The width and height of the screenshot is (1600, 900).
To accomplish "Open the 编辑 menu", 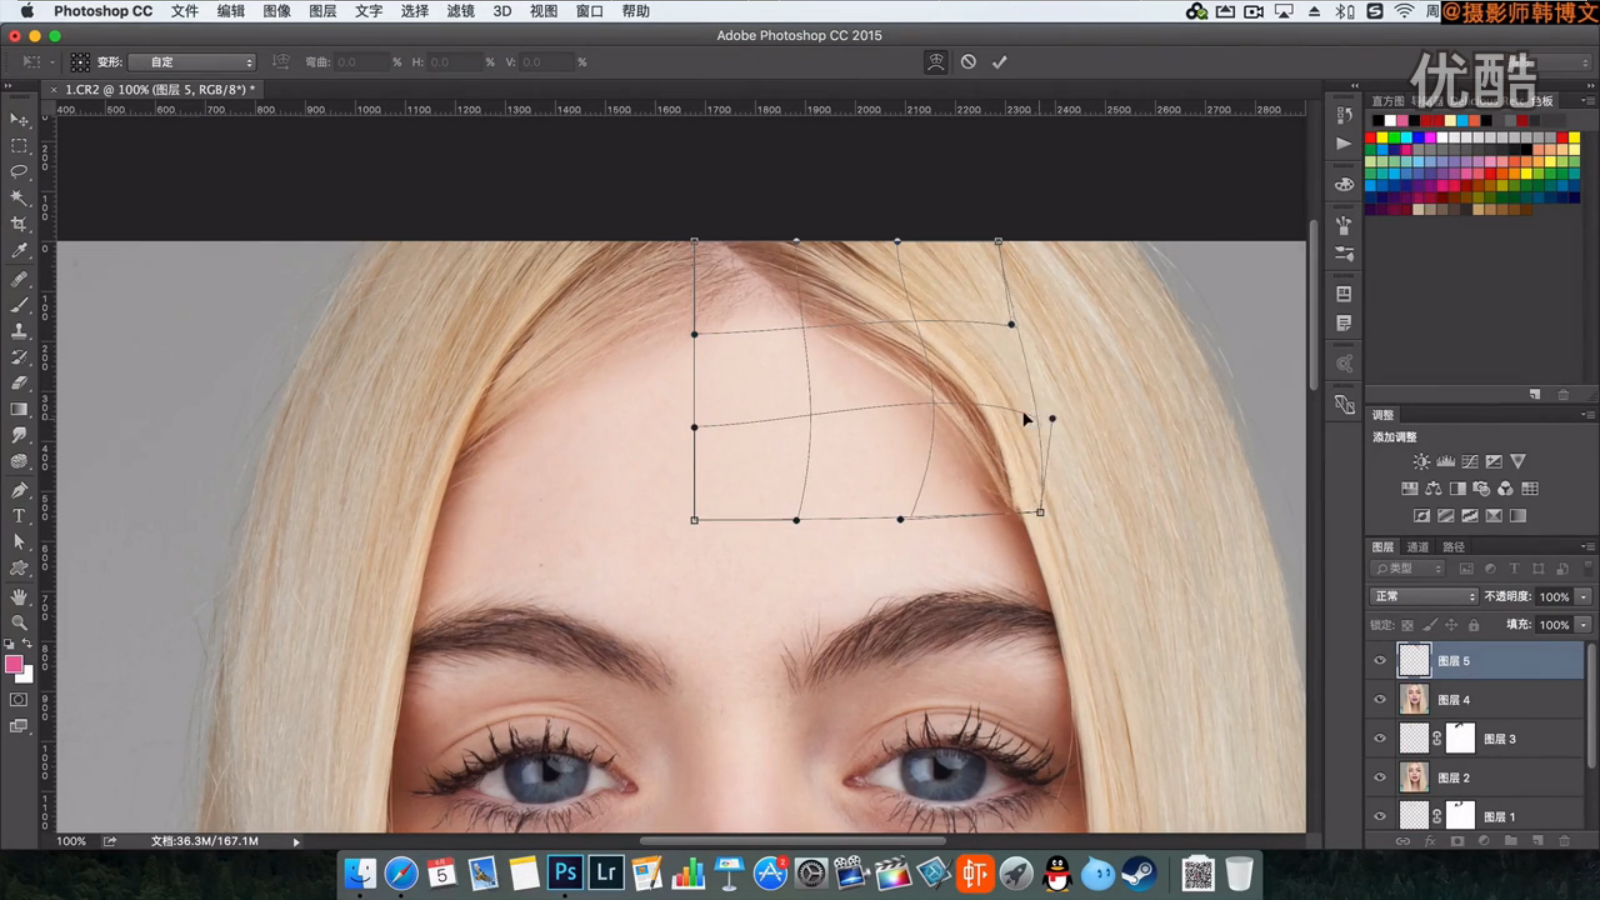I will [231, 11].
